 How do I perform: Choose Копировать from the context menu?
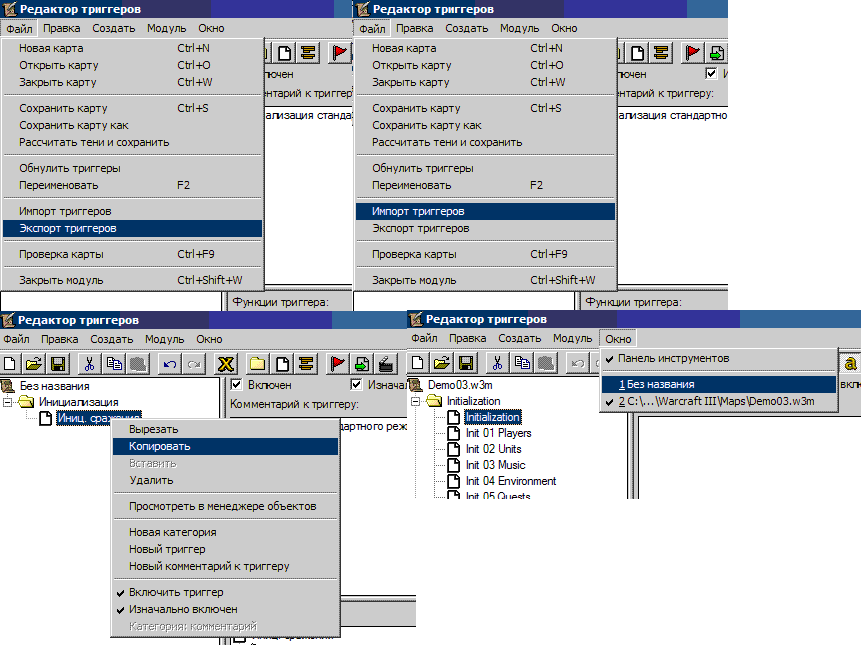tap(159, 446)
